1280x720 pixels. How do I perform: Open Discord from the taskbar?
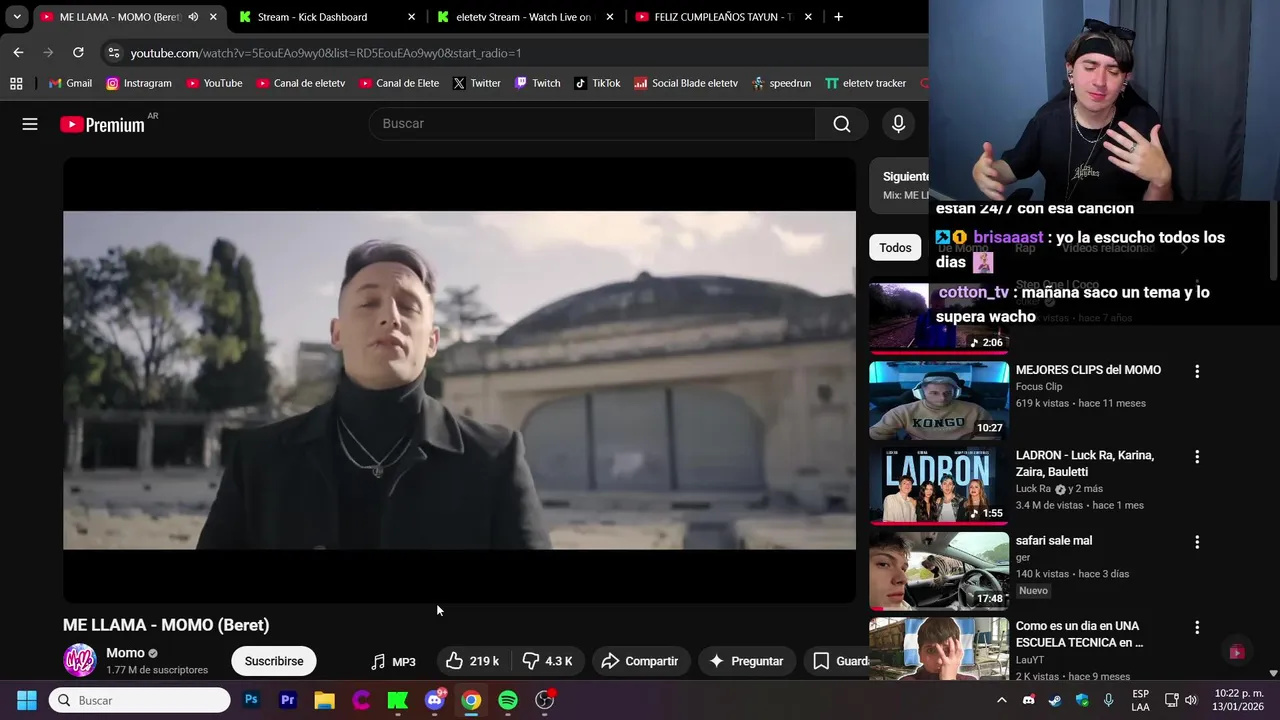click(434, 700)
